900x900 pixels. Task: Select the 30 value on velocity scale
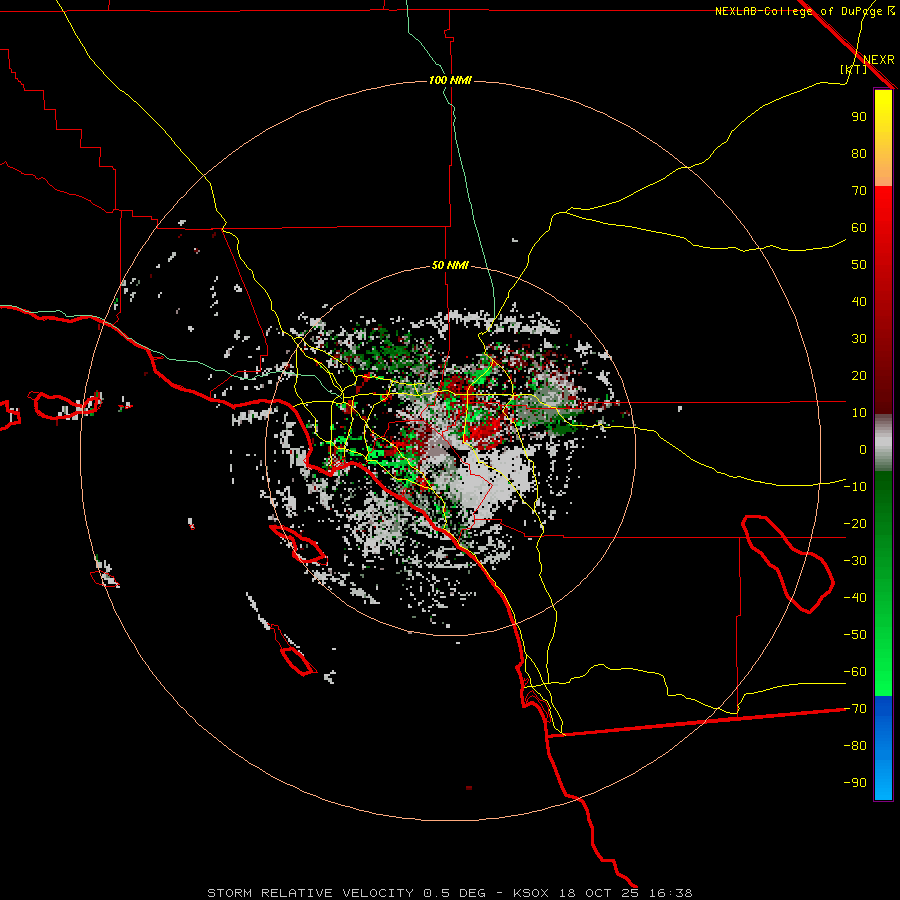(x=859, y=339)
